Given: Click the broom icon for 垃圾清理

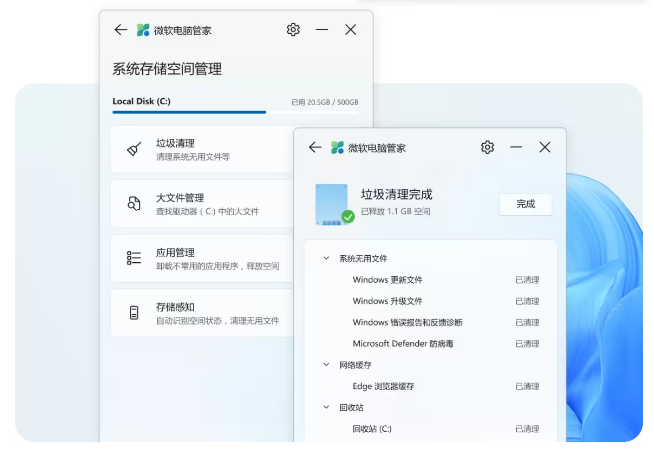Looking at the screenshot, I should 134,150.
